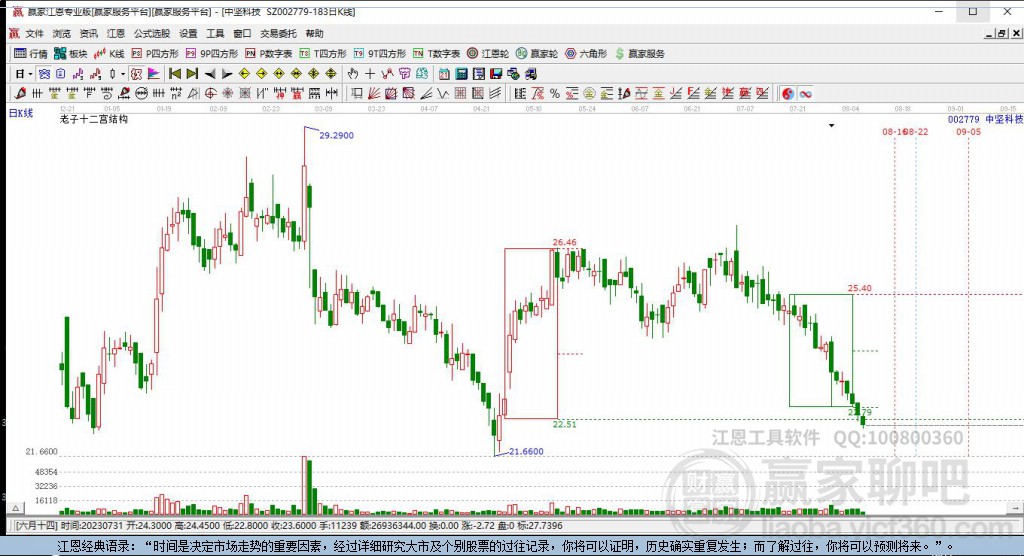Open the 江恩轮 Gann wheel
The height and width of the screenshot is (556, 1024).
(x=487, y=54)
